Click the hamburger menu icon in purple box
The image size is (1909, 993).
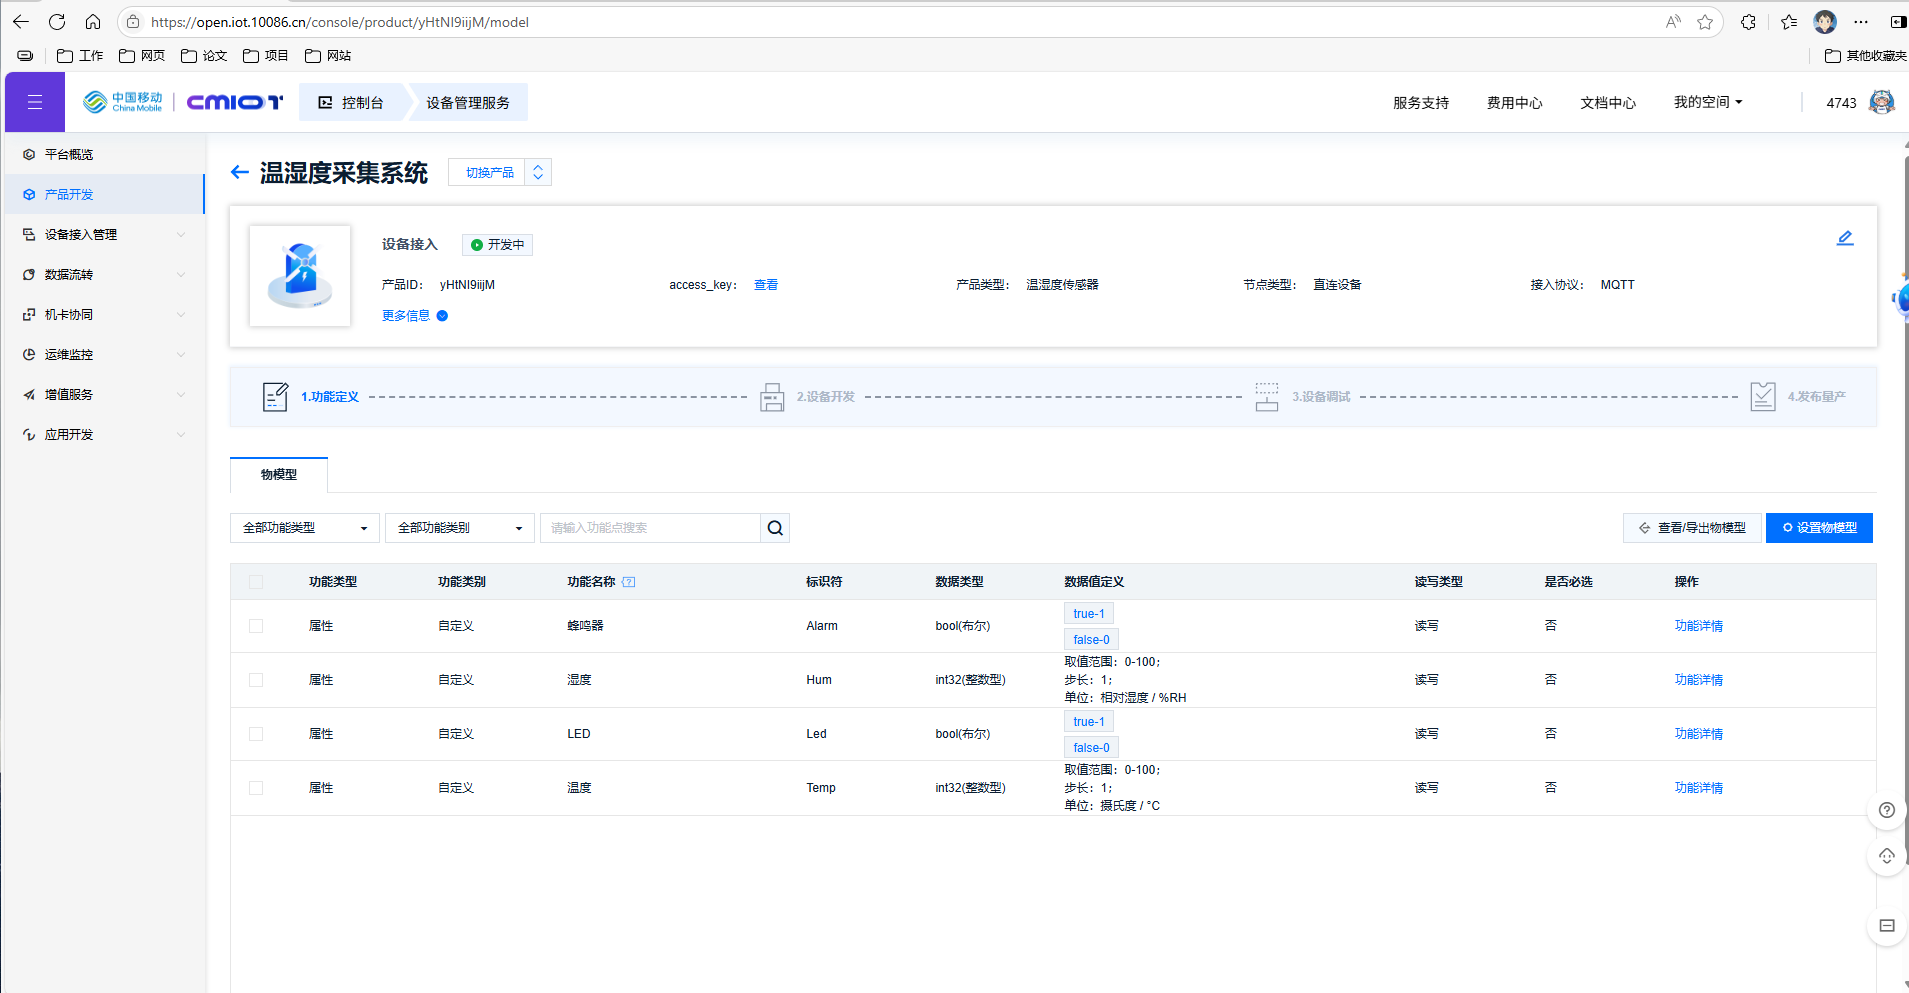pos(35,102)
